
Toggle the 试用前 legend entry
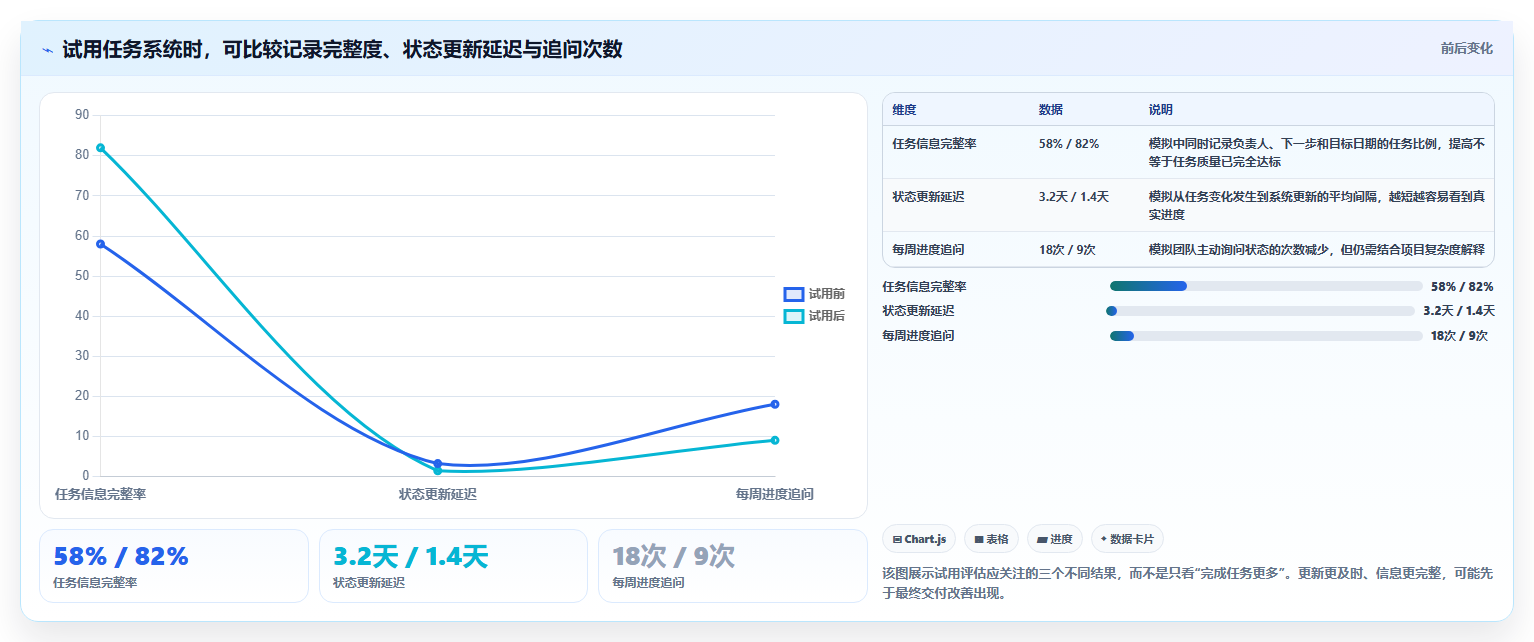[x=814, y=294]
